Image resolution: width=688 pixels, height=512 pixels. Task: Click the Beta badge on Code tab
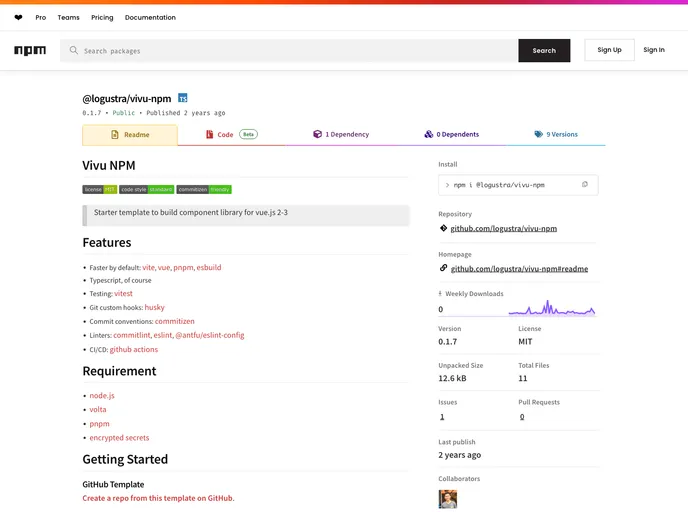[248, 134]
